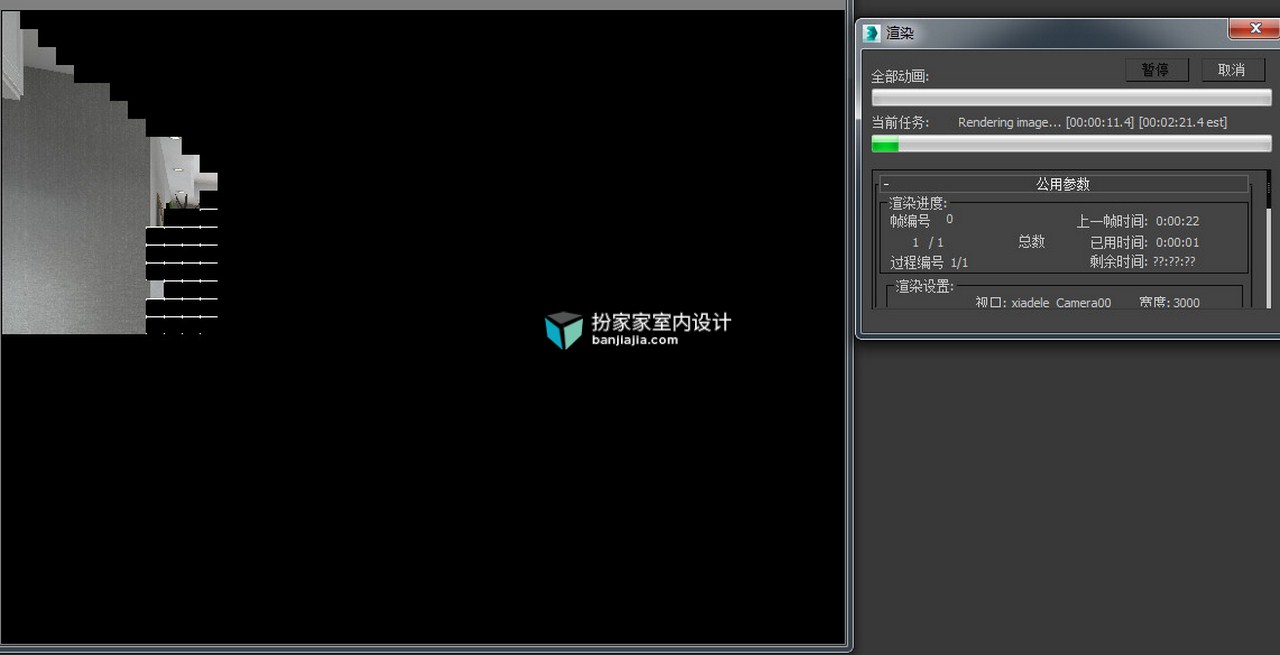
Task: Click the 上一帧时间 value 0:00:22
Action: tap(1178, 221)
